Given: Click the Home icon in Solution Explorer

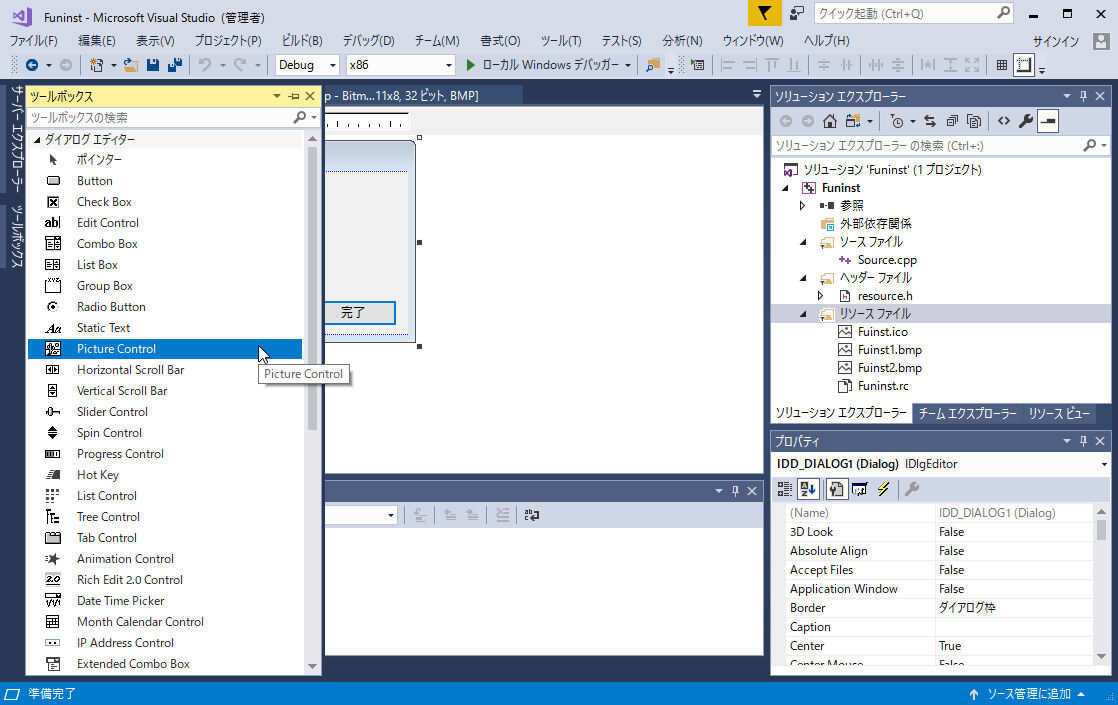Looking at the screenshot, I should click(829, 121).
